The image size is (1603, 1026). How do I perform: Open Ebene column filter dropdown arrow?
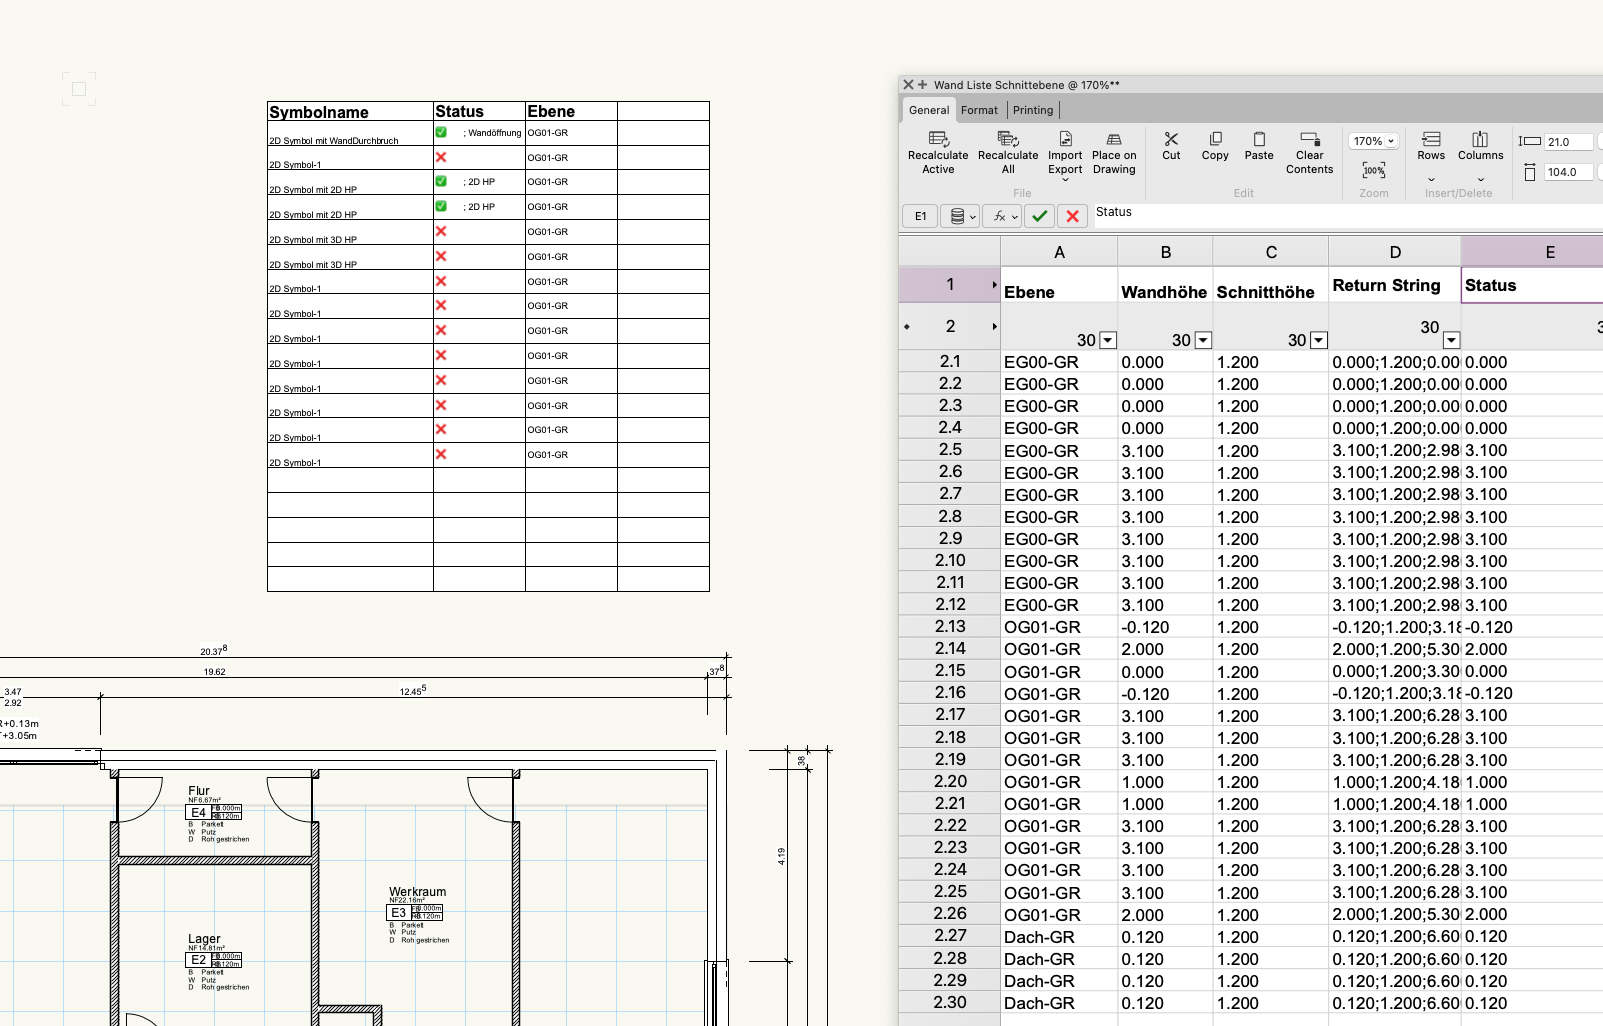[1108, 341]
